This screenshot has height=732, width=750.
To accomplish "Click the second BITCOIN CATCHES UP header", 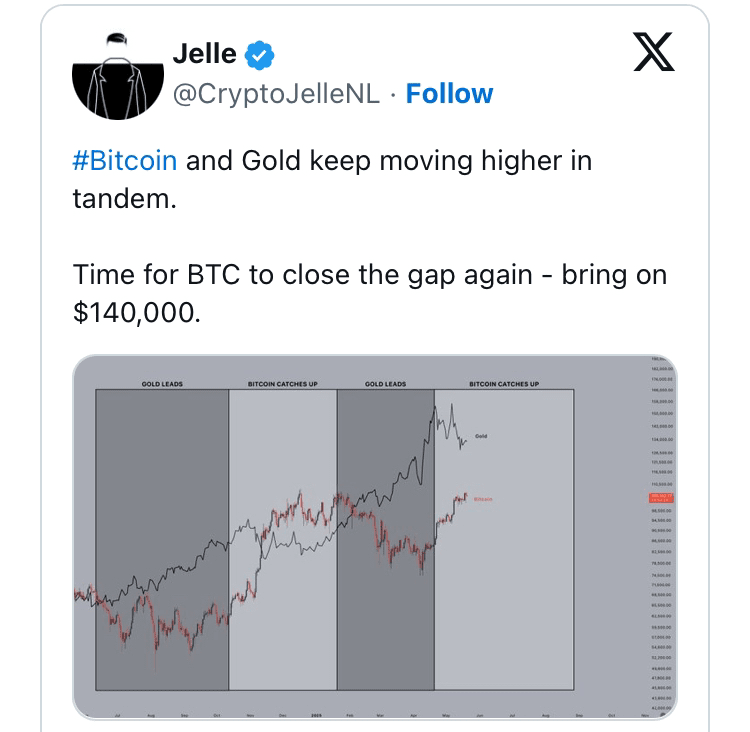I will tap(503, 383).
